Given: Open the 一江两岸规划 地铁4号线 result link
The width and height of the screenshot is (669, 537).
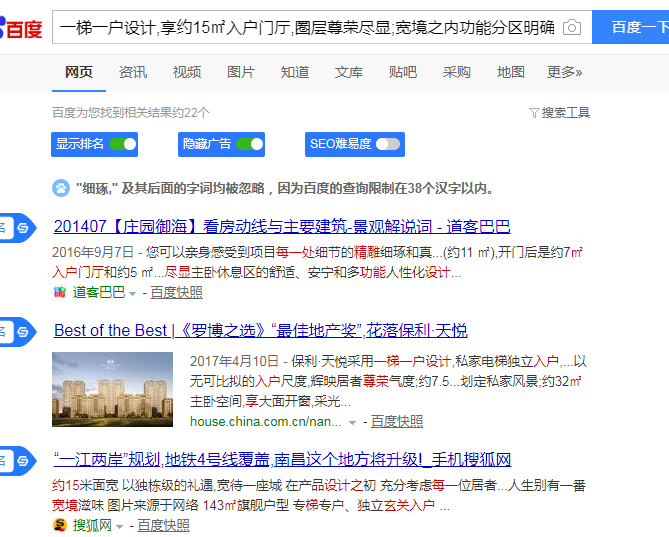Looking at the screenshot, I should [282, 459].
